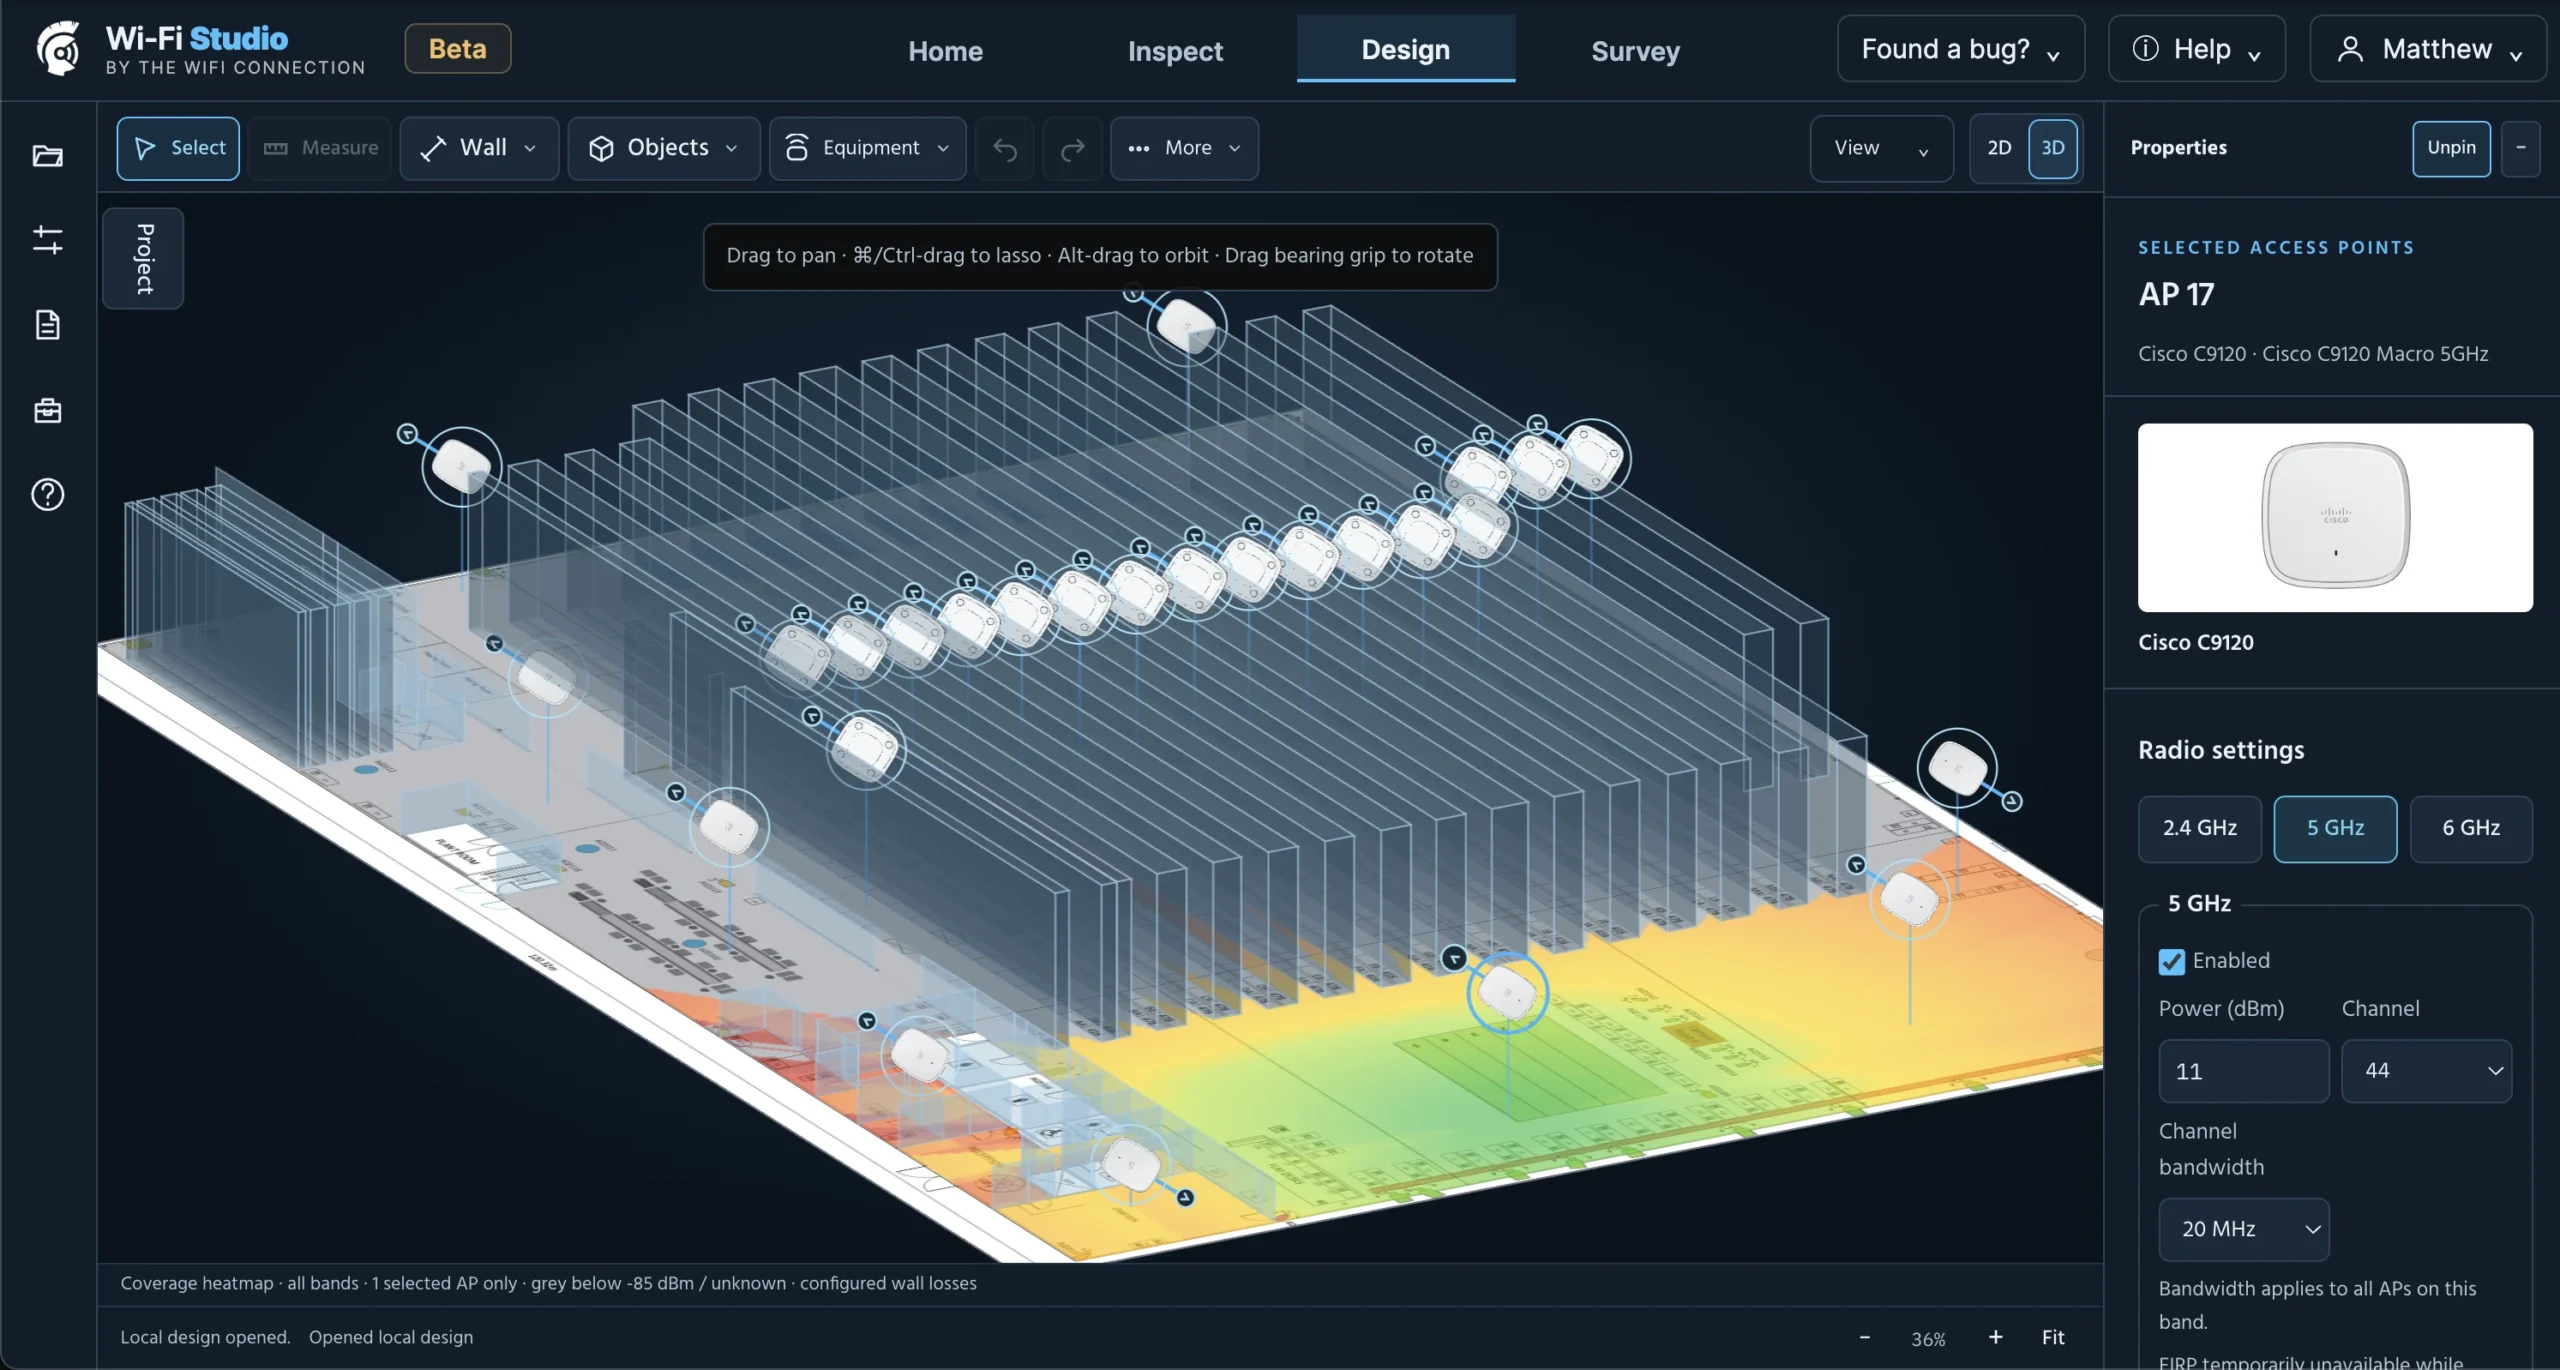Open the Equipment dropdown

click(867, 148)
